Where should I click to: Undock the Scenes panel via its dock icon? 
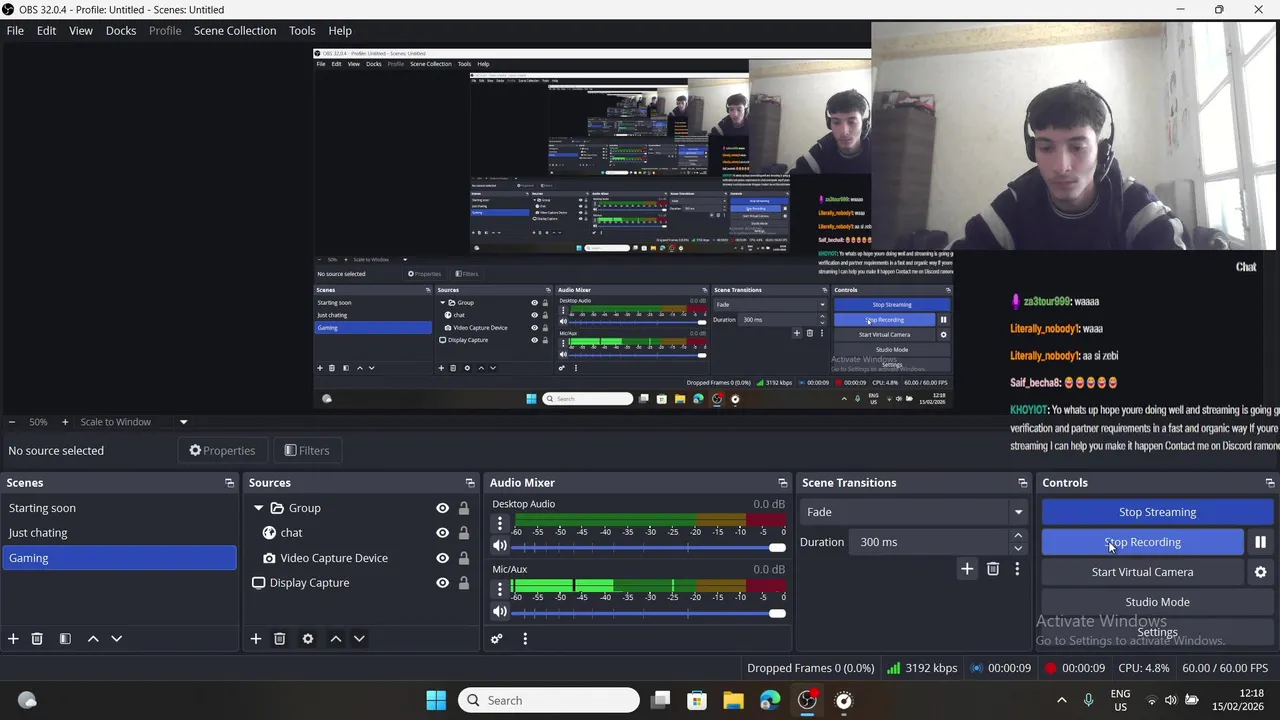[229, 483]
